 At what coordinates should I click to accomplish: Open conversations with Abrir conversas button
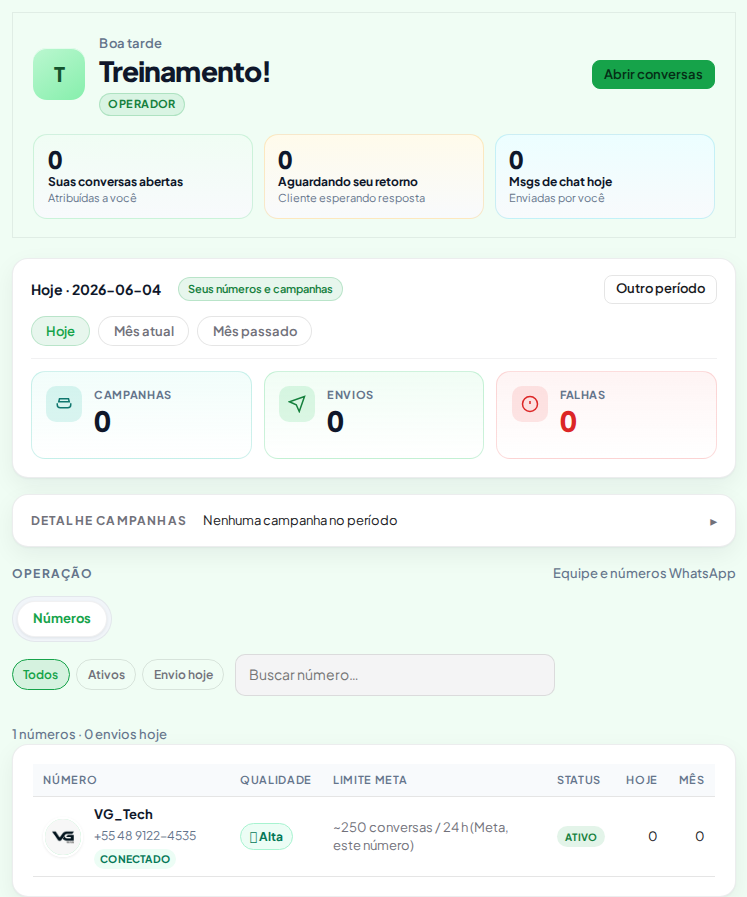point(653,74)
